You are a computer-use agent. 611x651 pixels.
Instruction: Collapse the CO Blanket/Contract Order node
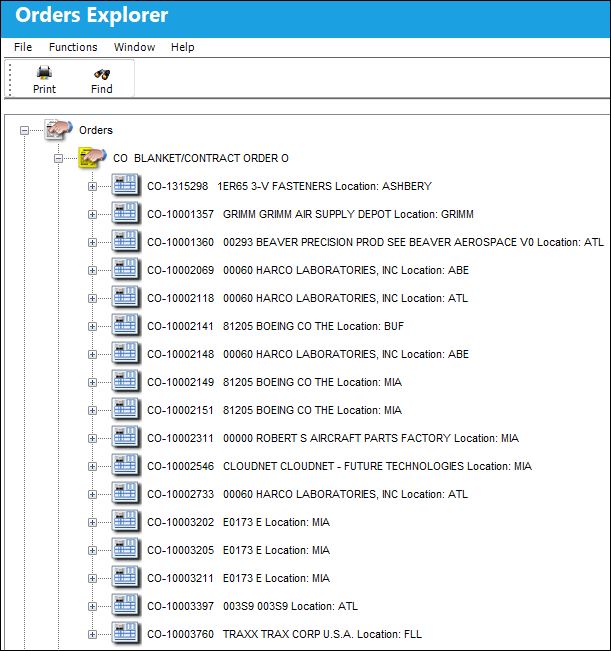click(x=59, y=158)
